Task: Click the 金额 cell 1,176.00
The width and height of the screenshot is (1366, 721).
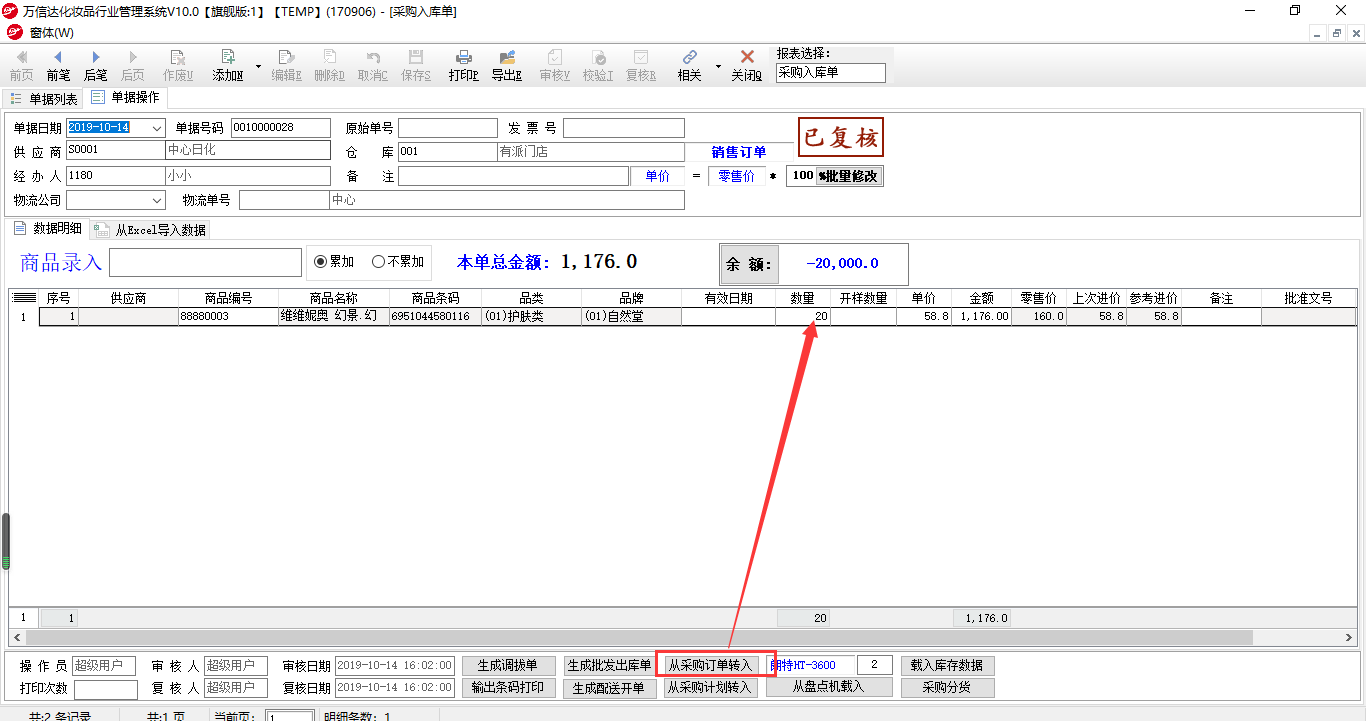Action: pos(982,316)
